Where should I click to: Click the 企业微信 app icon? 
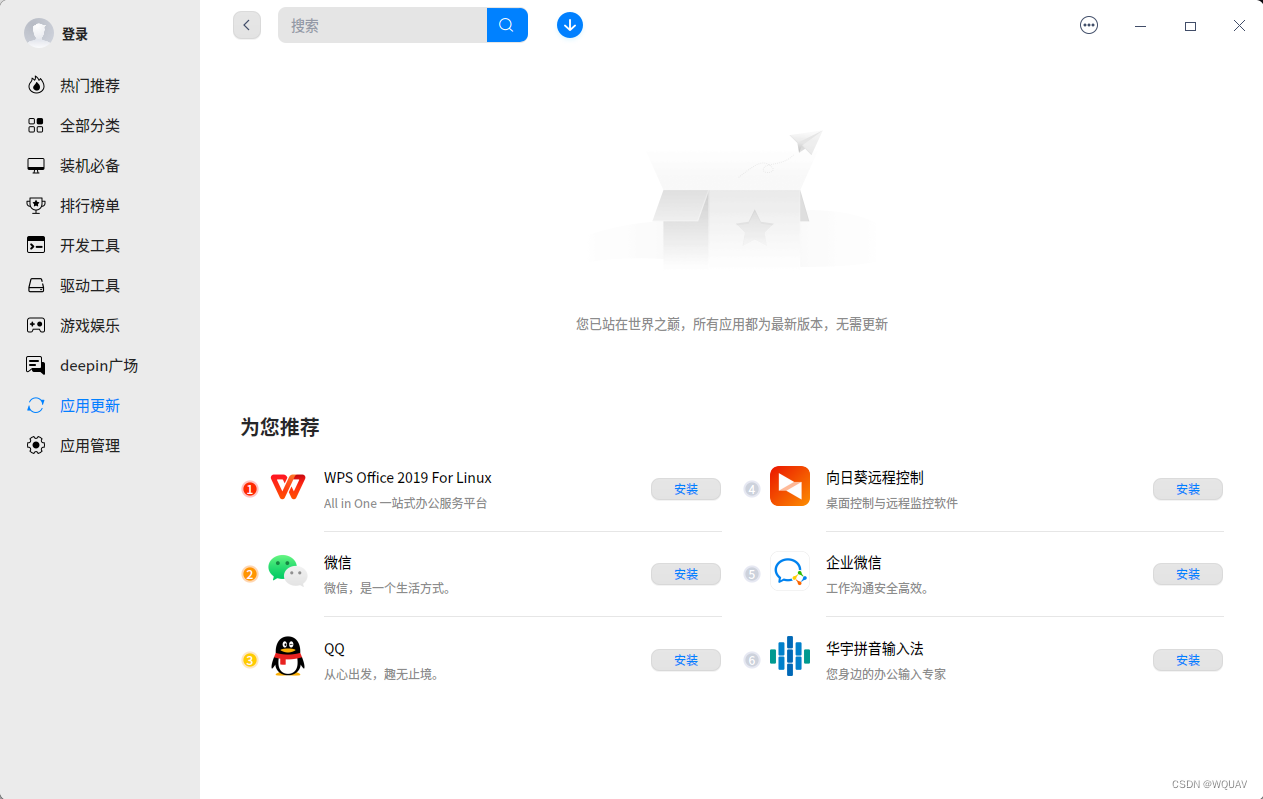[x=790, y=571]
